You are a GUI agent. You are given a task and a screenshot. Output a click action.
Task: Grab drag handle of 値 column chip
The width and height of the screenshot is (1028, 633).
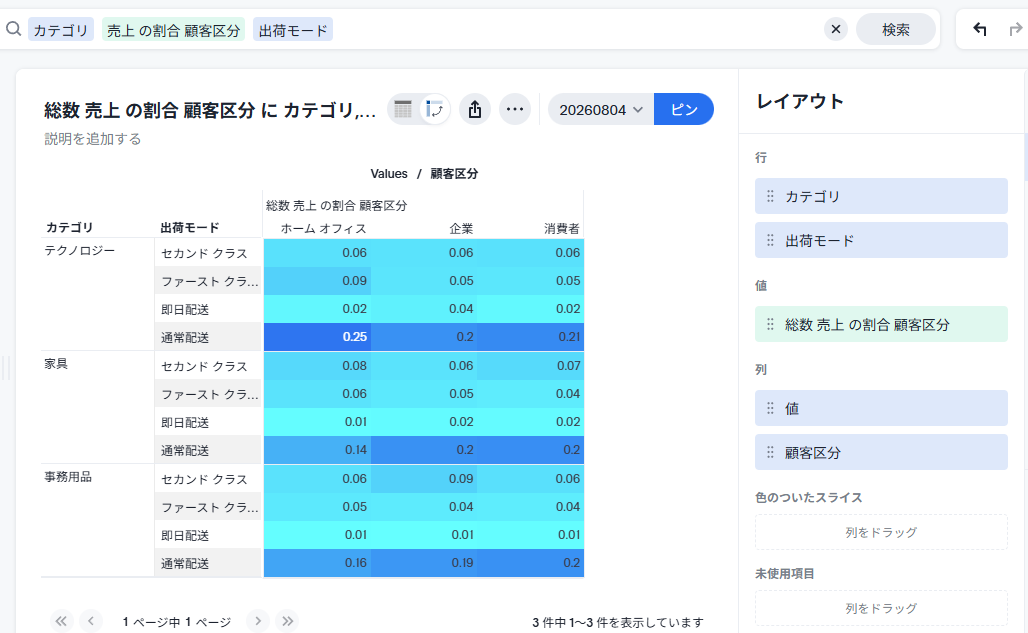770,408
